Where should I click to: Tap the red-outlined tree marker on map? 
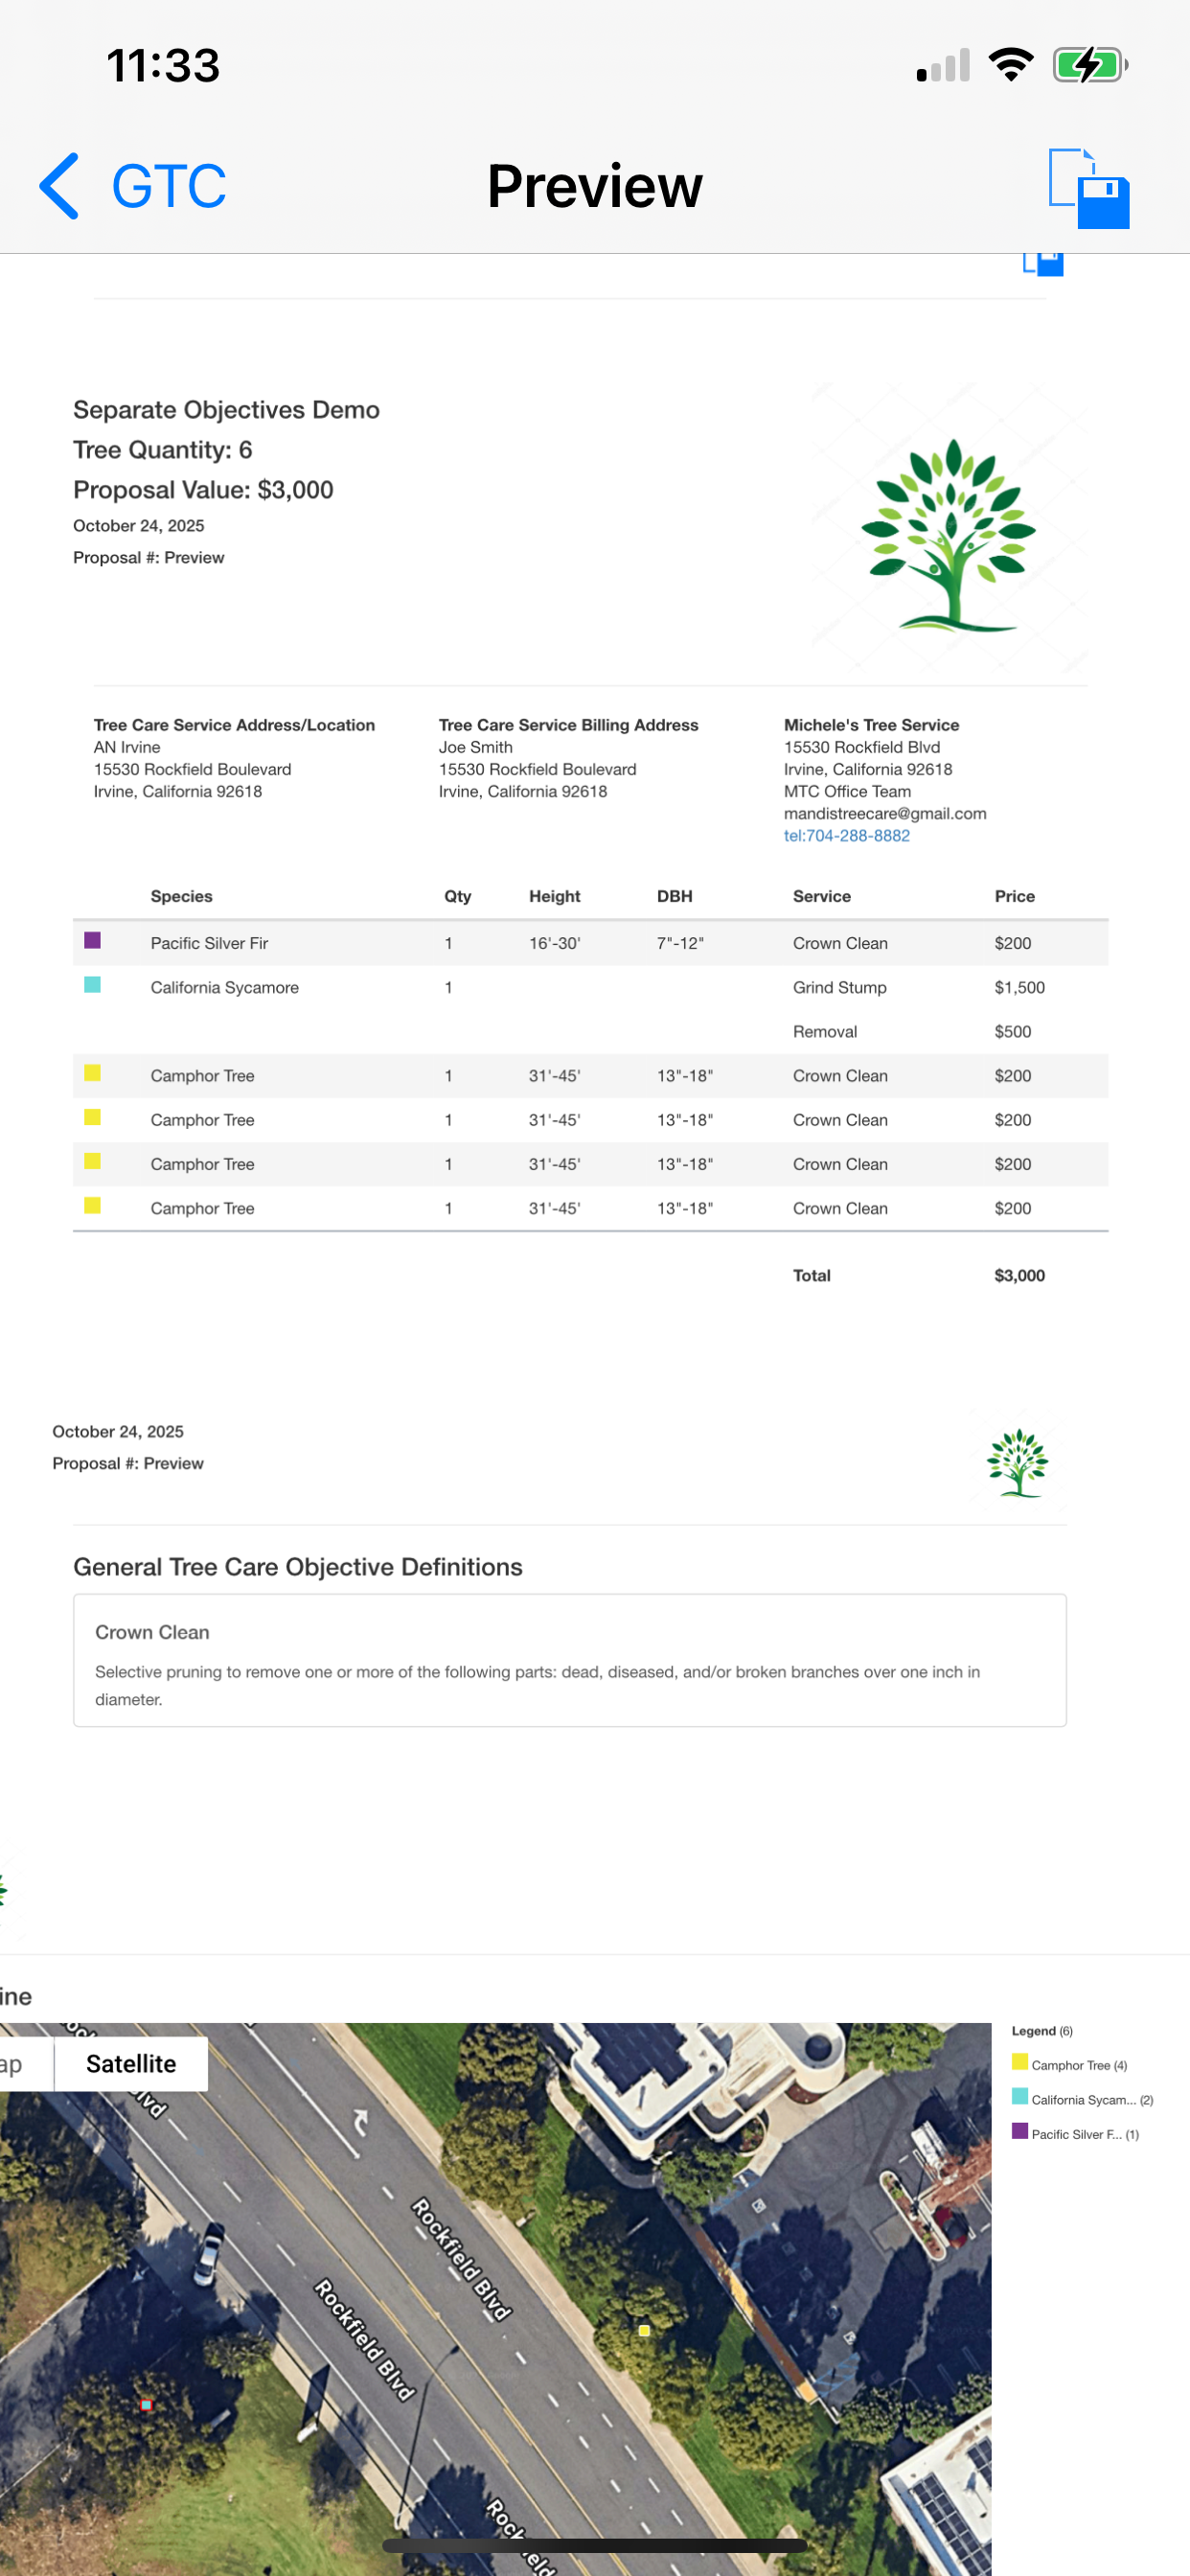coord(146,2404)
